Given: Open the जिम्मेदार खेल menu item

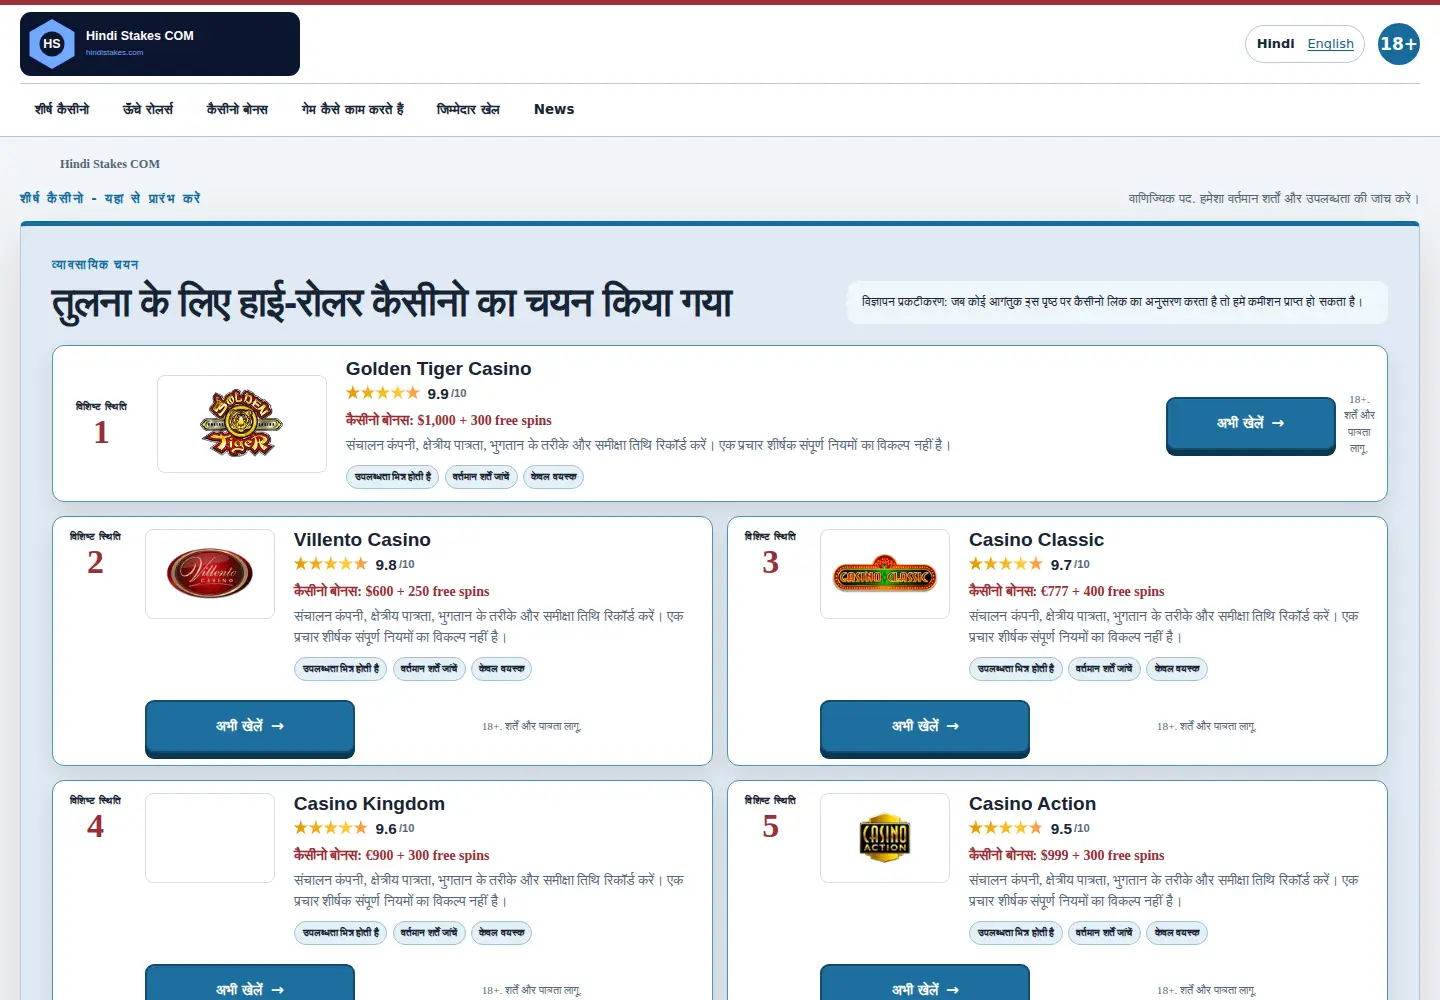Looking at the screenshot, I should [x=468, y=109].
